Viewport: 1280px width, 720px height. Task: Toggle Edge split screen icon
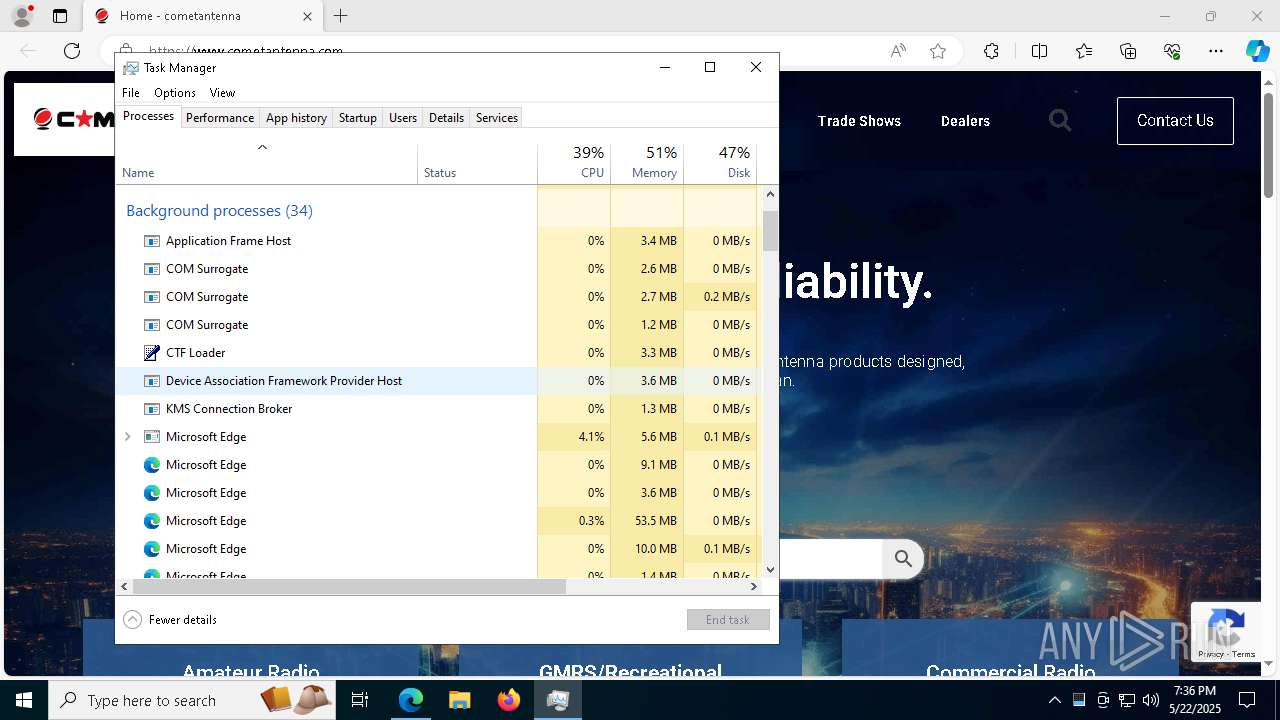[x=1039, y=51]
